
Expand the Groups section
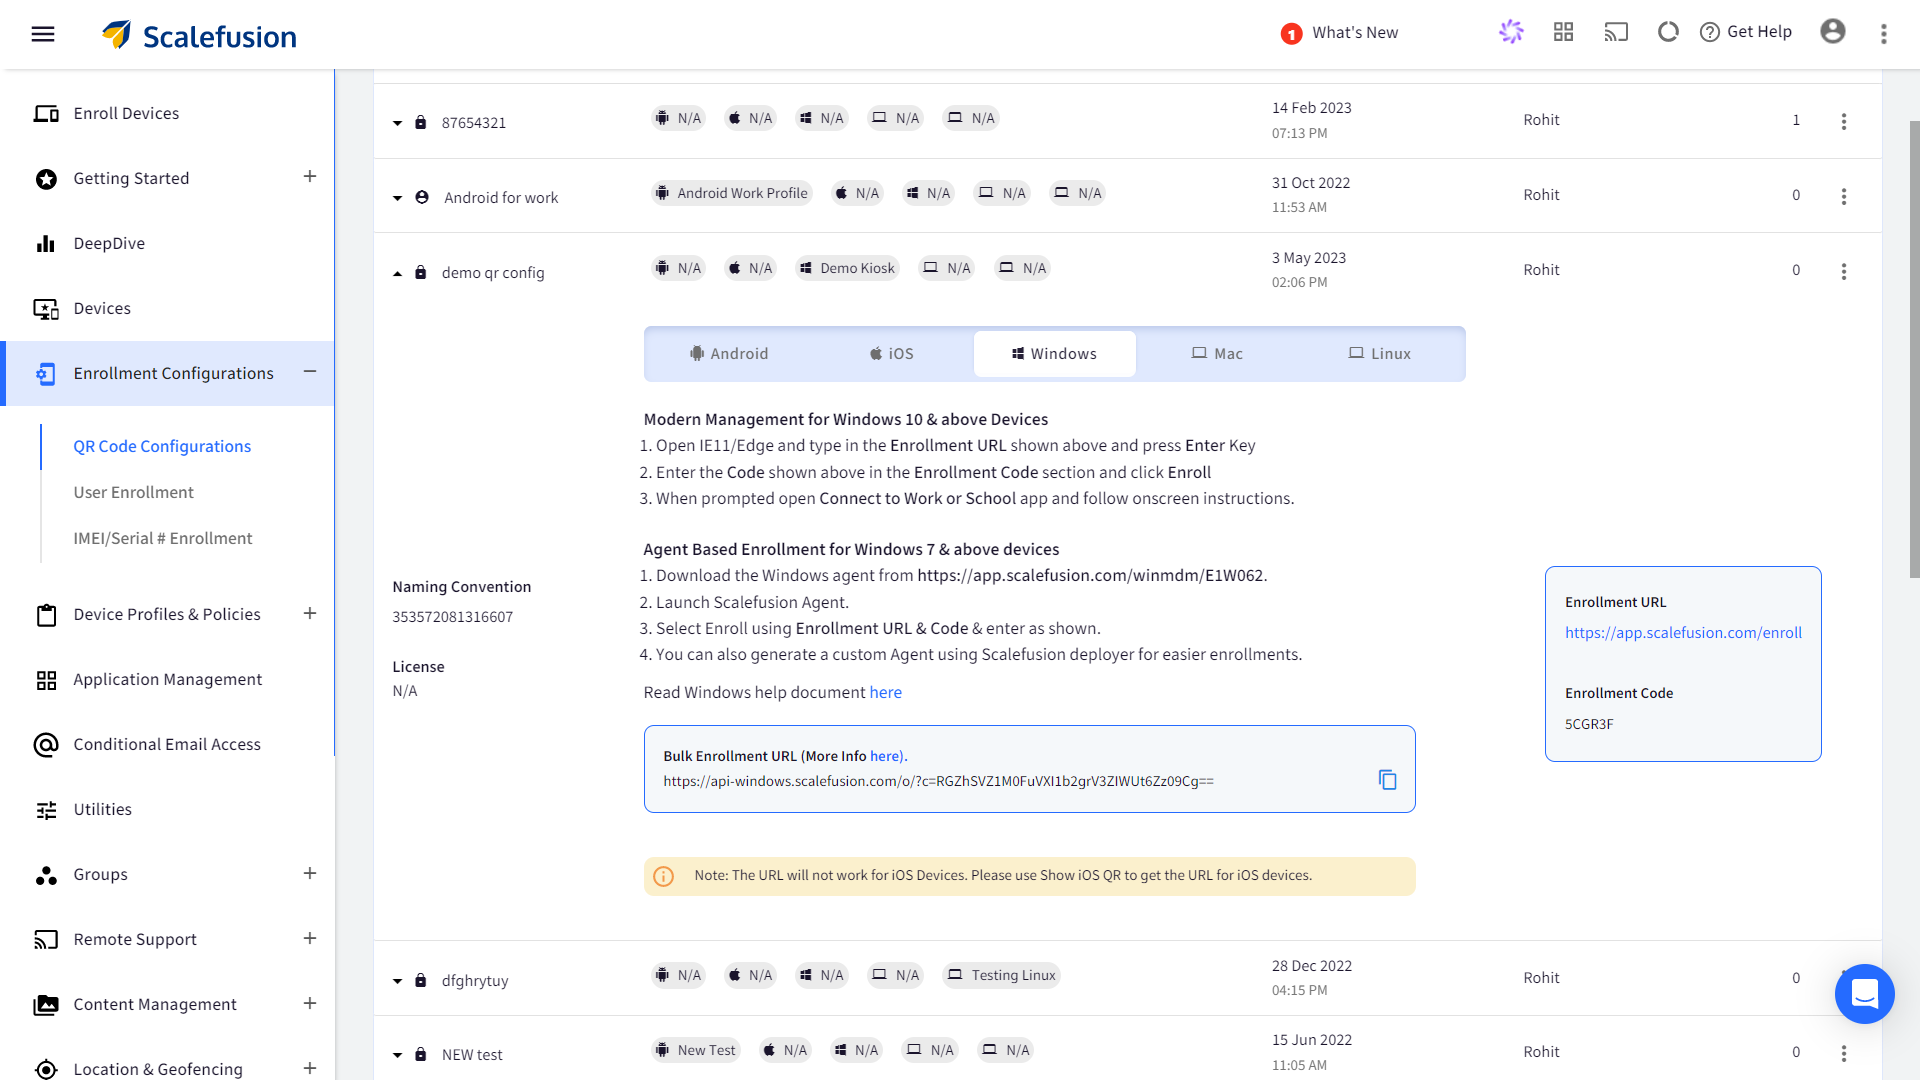310,873
